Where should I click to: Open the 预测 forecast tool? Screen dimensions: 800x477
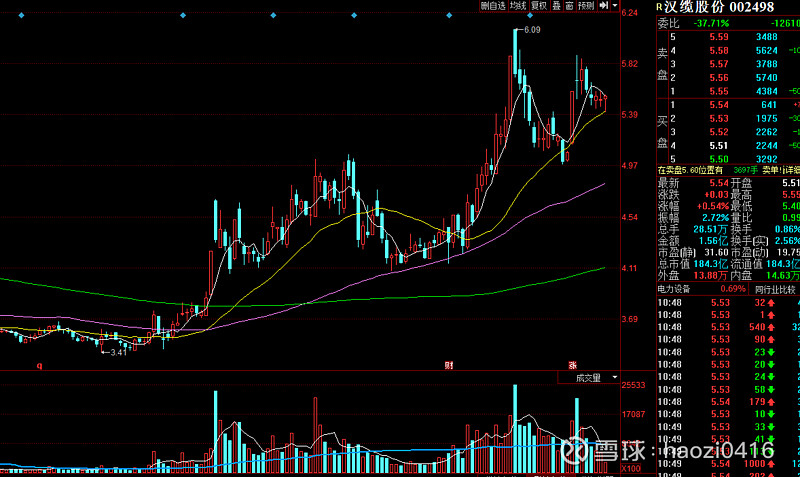(x=586, y=6)
